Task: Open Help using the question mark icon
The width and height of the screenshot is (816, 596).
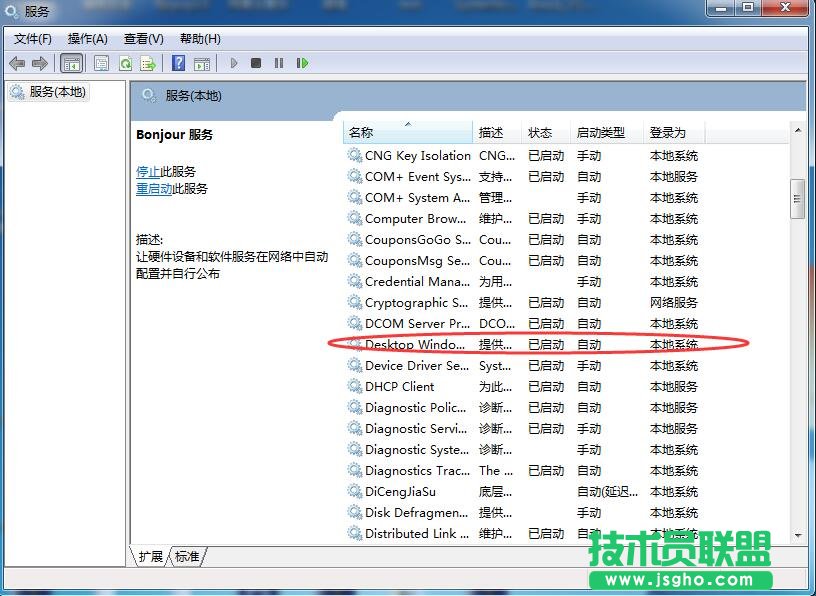Action: tap(178, 63)
